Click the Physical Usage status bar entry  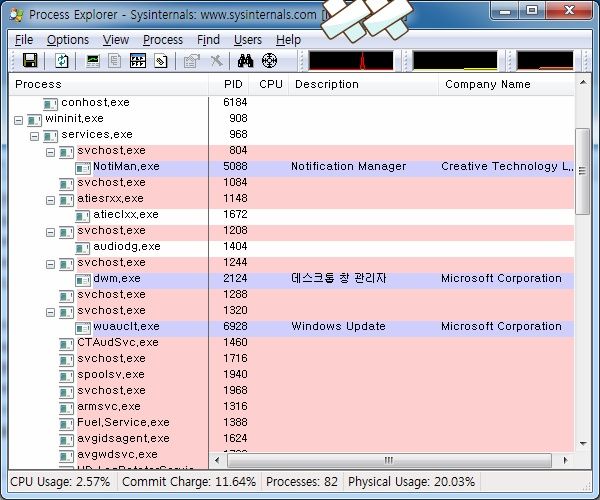tap(411, 481)
